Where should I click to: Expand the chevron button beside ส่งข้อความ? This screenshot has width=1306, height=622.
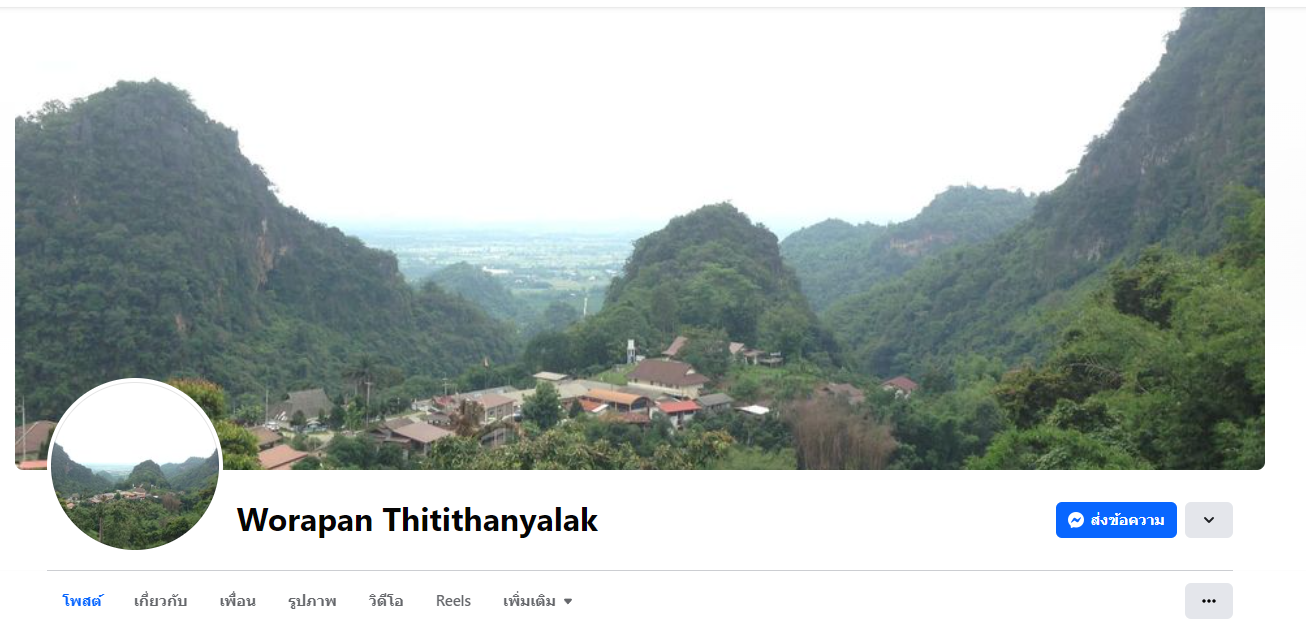pyautogui.click(x=1209, y=520)
